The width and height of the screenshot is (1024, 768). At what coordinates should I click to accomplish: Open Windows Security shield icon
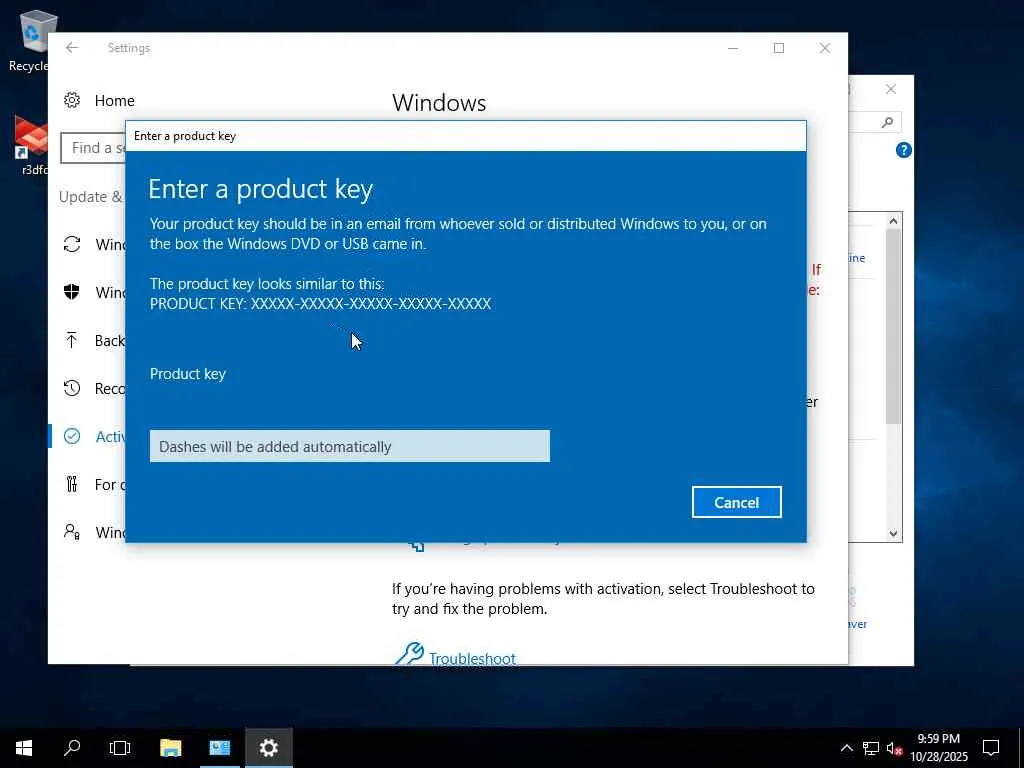click(x=72, y=292)
